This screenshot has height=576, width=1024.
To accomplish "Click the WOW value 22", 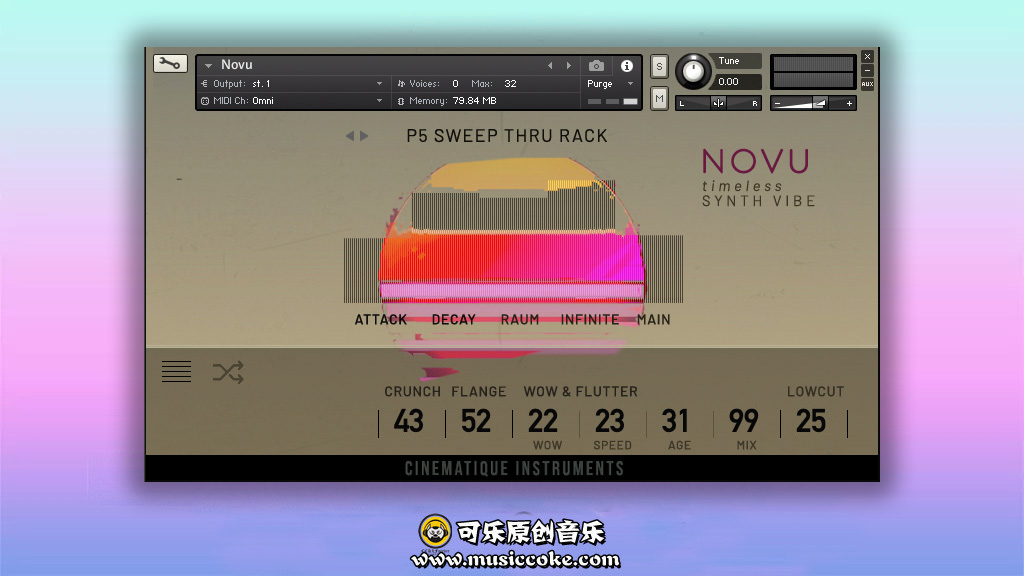I will (543, 421).
